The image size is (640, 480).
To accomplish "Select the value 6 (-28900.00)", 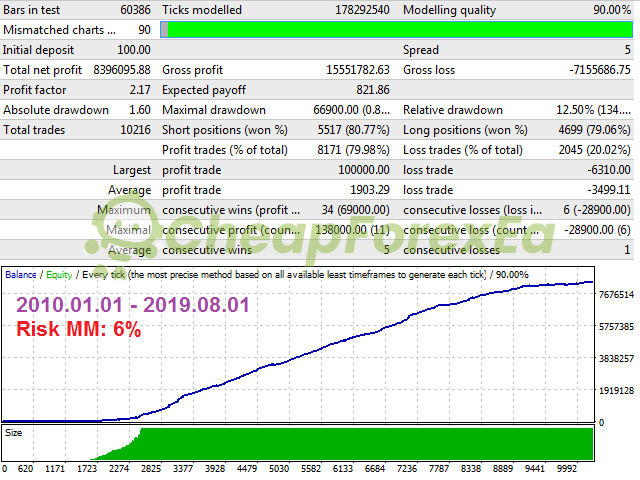I will pyautogui.click(x=597, y=210).
